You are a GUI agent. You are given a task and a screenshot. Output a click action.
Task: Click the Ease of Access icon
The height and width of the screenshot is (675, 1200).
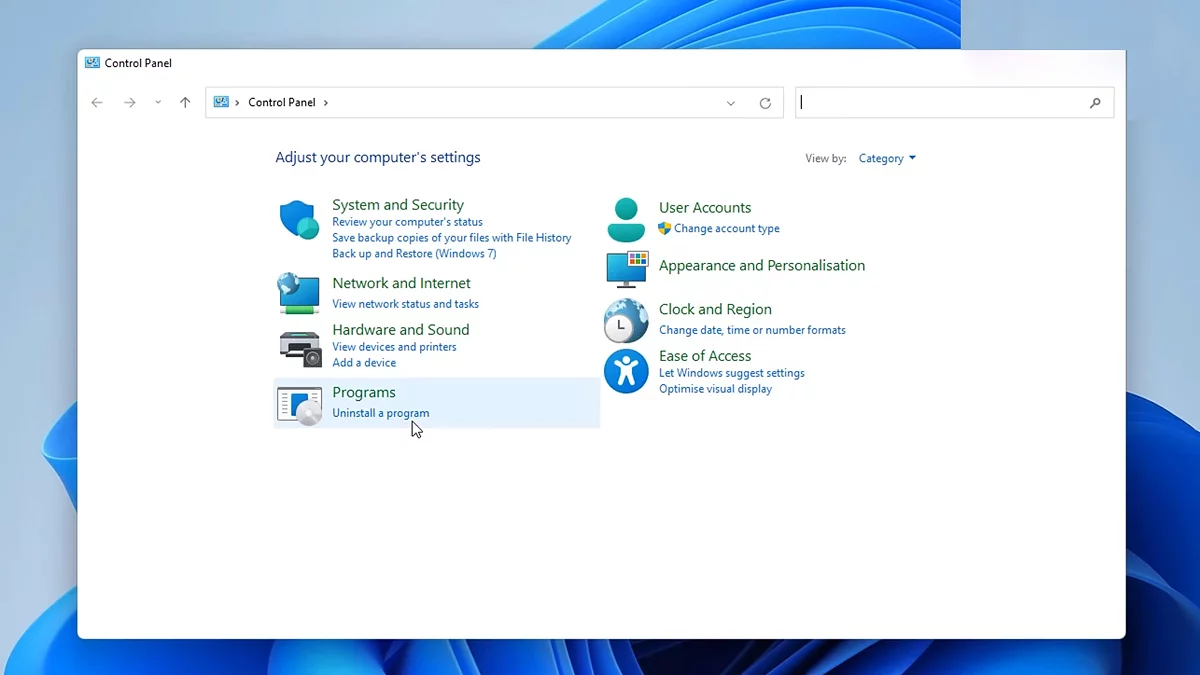tap(626, 372)
